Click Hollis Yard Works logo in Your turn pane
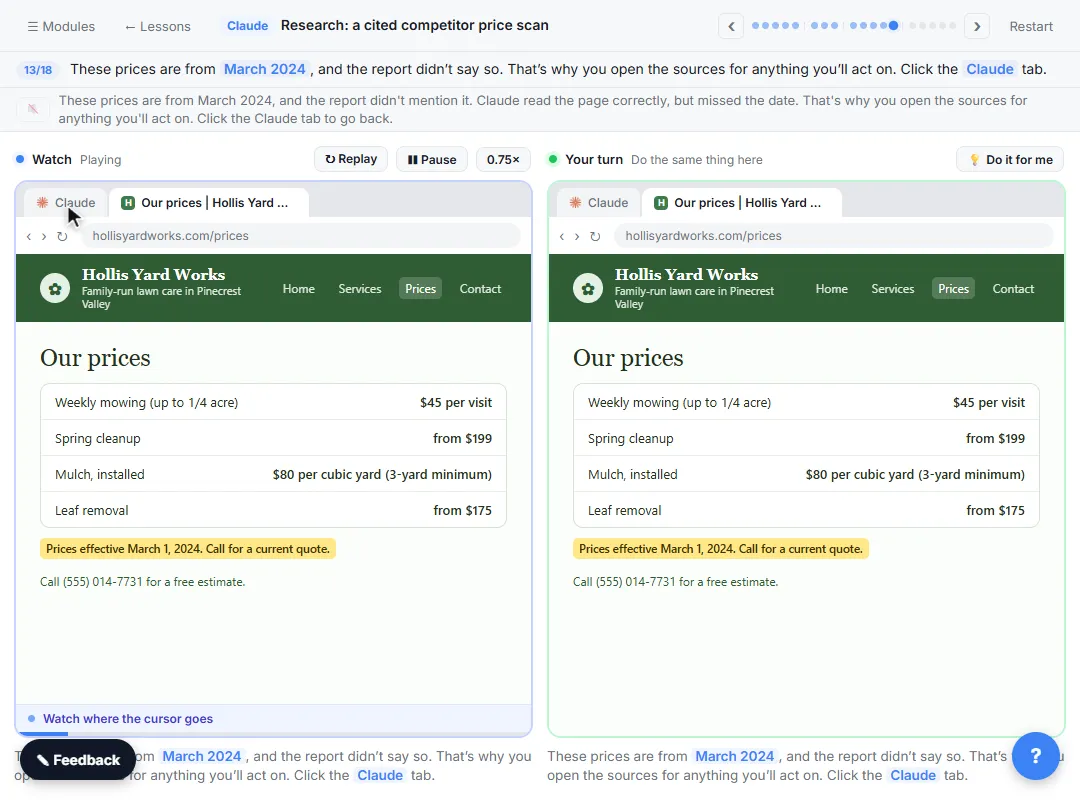The height and width of the screenshot is (800, 1080). tap(588, 289)
